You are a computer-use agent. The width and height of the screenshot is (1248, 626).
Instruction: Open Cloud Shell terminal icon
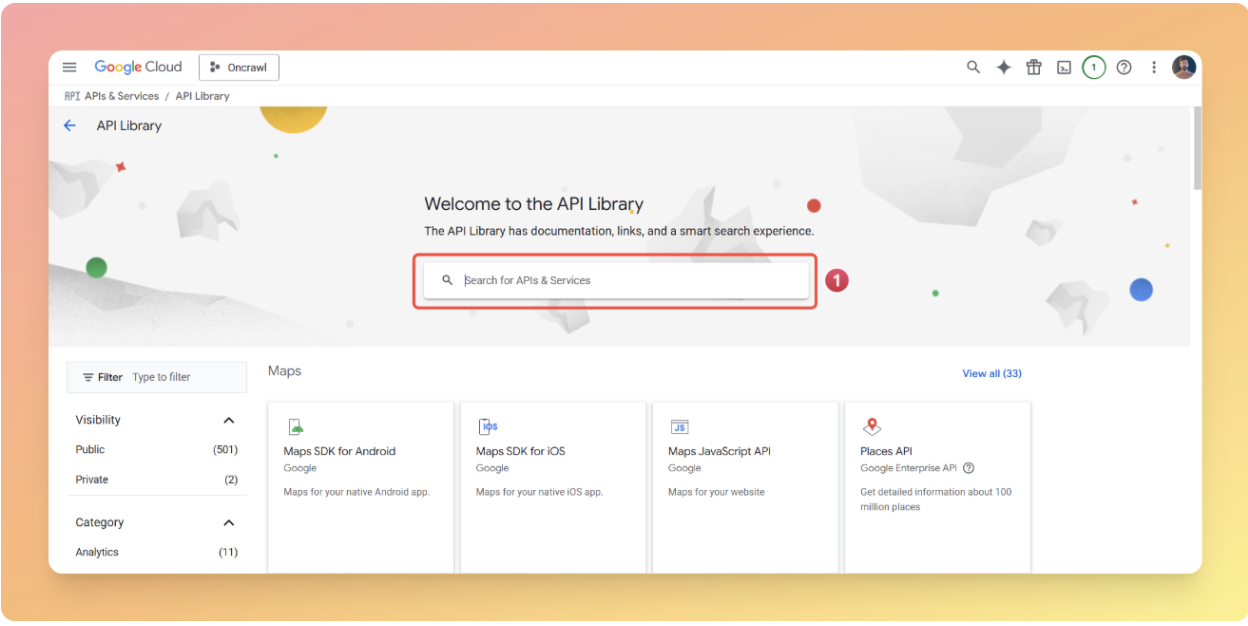(1063, 67)
